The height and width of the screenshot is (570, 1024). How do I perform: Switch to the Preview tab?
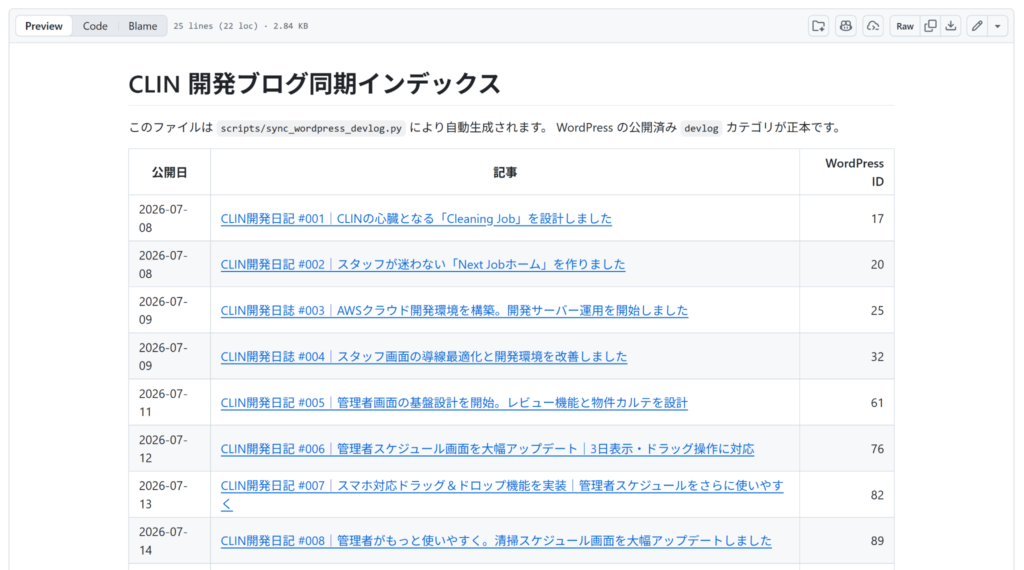tap(44, 26)
